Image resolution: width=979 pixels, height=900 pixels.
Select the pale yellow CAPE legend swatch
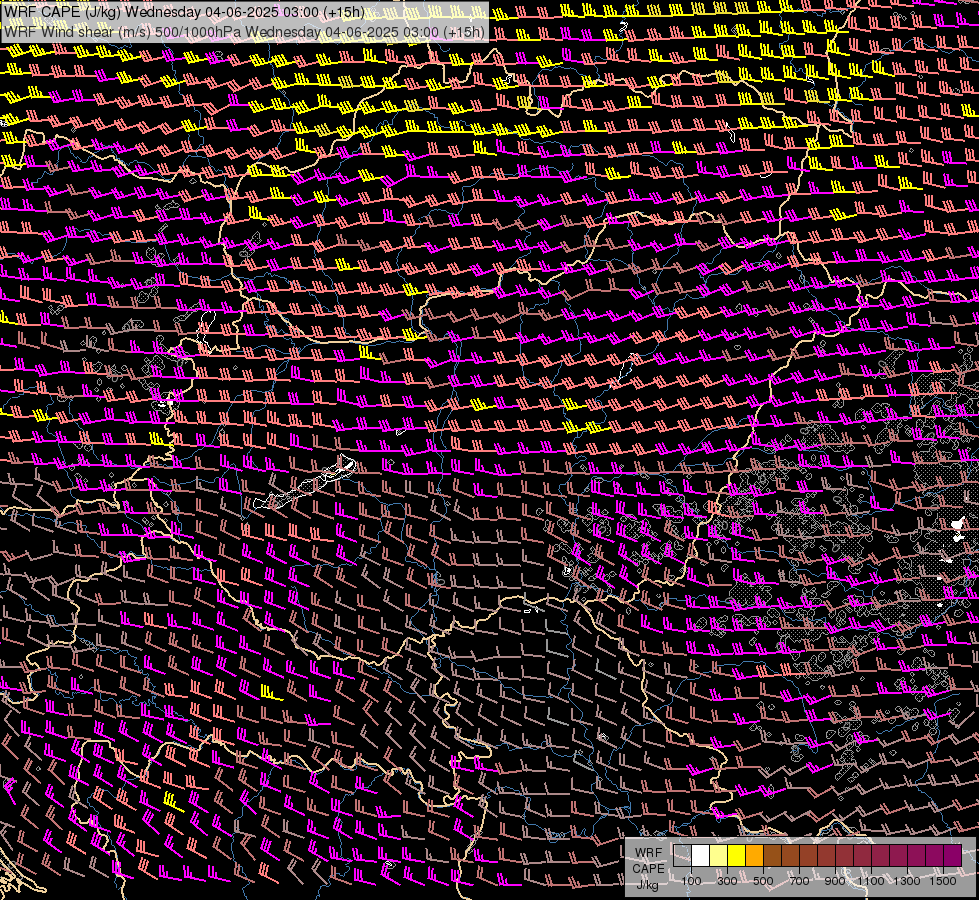(719, 855)
